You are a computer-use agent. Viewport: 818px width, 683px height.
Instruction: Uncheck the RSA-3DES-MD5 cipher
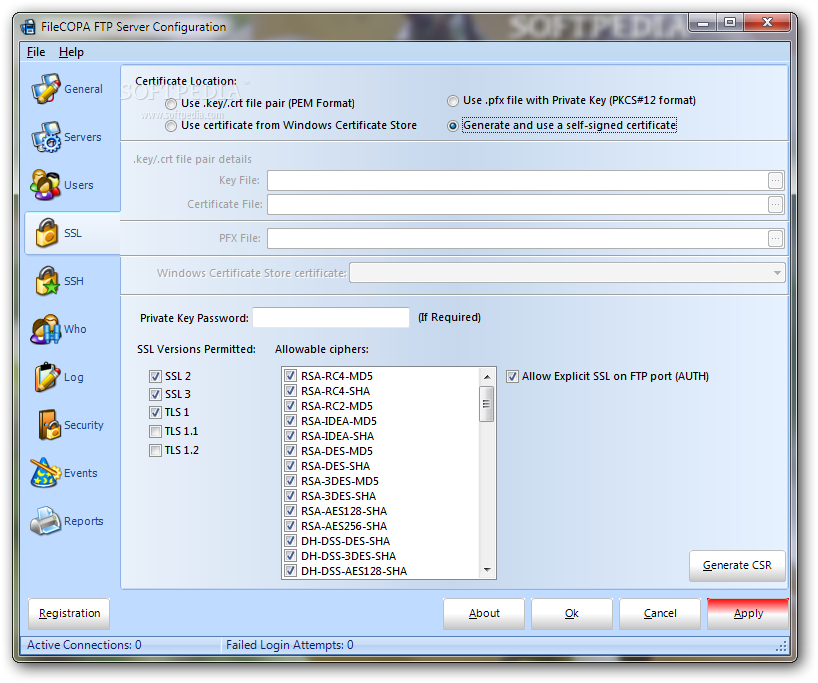point(291,481)
